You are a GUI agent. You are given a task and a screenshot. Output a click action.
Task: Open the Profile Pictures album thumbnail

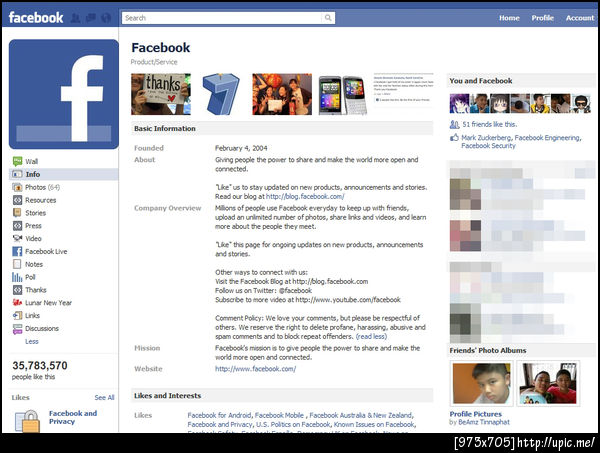pyautogui.click(x=481, y=383)
